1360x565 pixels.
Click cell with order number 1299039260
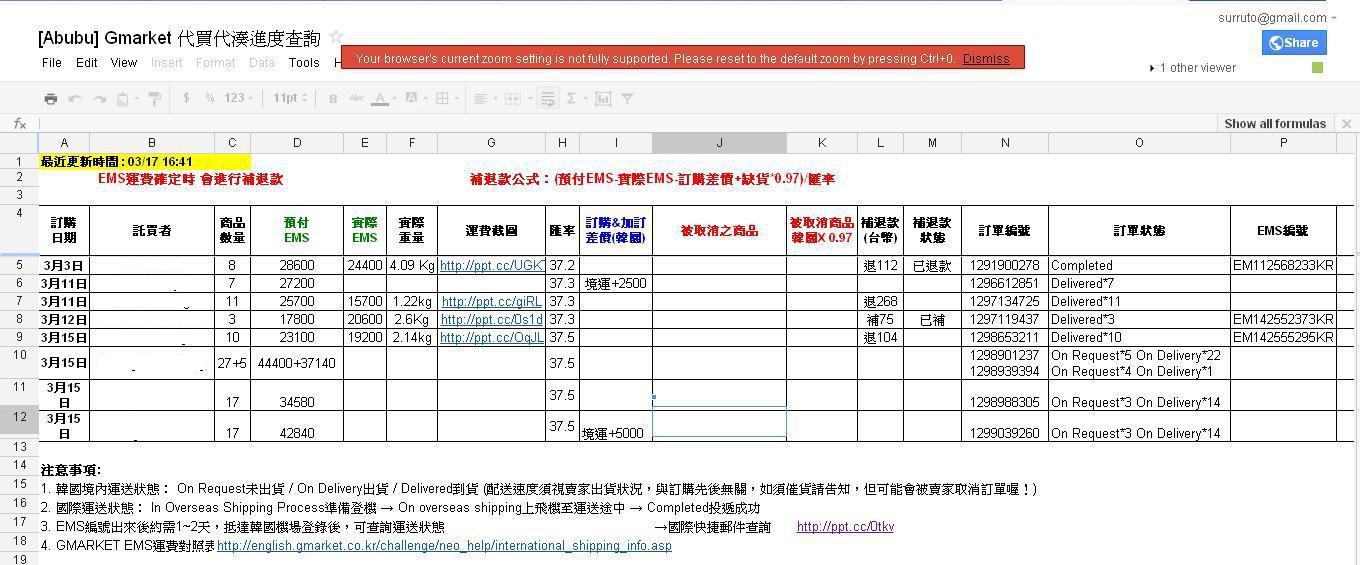pos(1005,426)
